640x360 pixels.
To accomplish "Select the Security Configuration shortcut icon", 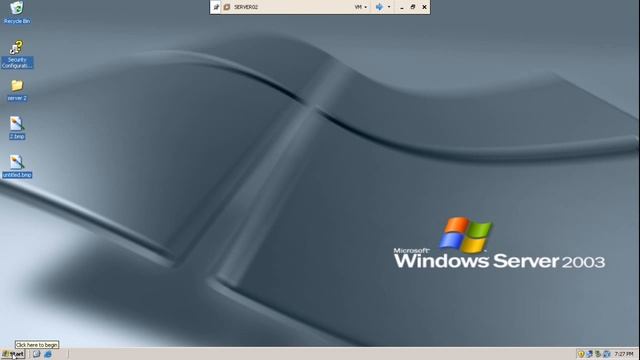I will 17,54.
